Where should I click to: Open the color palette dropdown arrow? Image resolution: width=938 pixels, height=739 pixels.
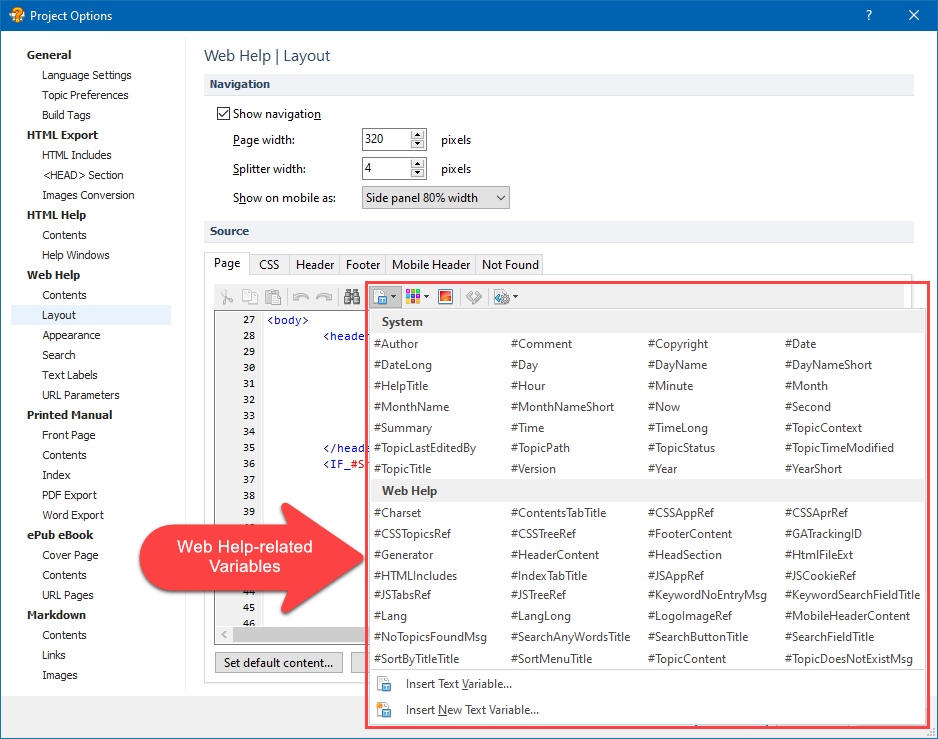(427, 297)
